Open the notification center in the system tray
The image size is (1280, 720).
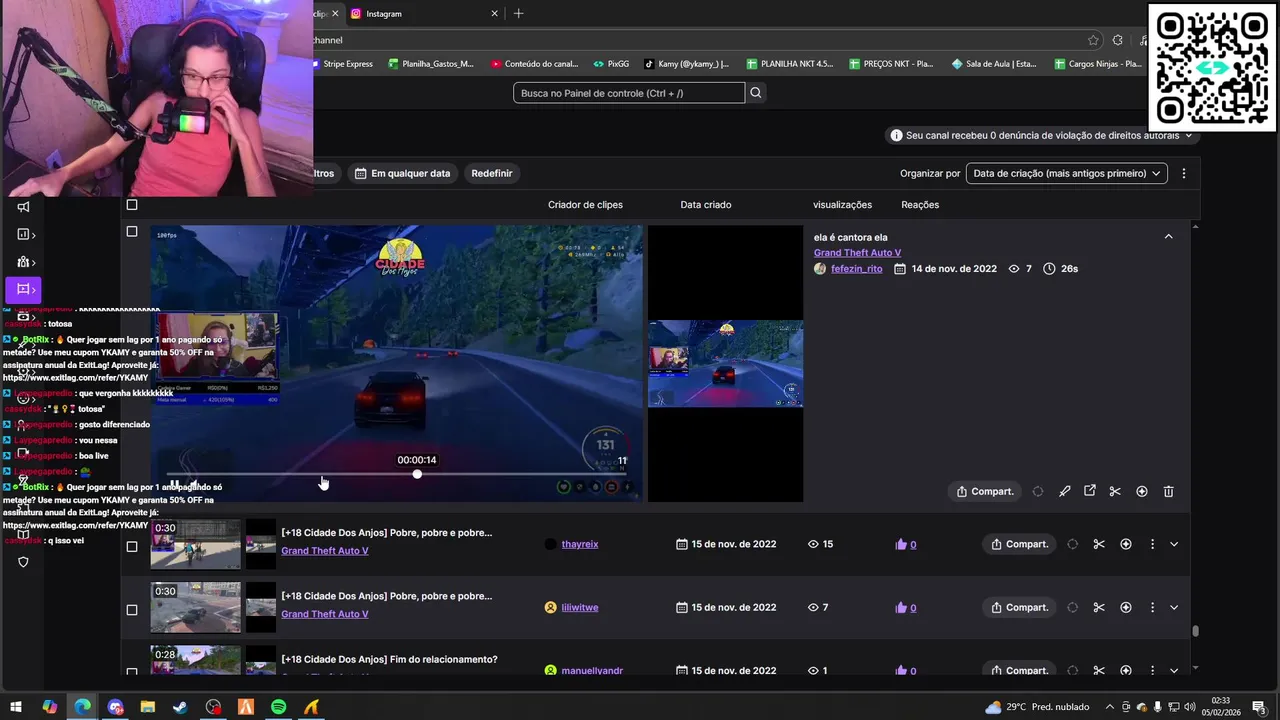(x=1259, y=707)
